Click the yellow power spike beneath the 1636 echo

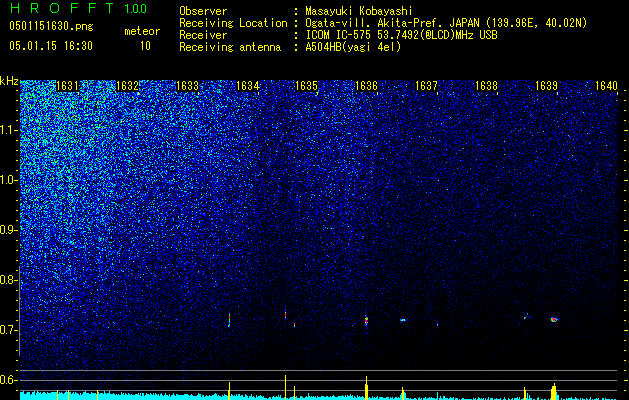coord(366,388)
